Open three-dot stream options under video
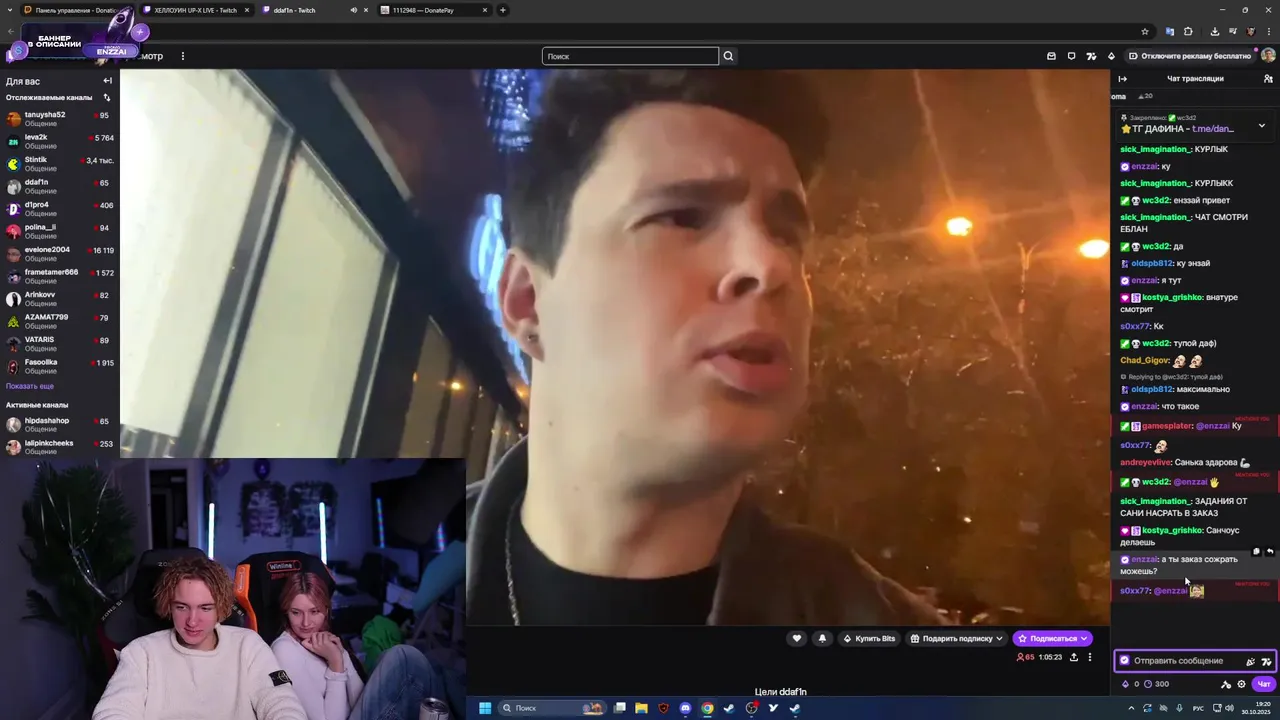Screen dimensions: 1280x720 [1090, 657]
